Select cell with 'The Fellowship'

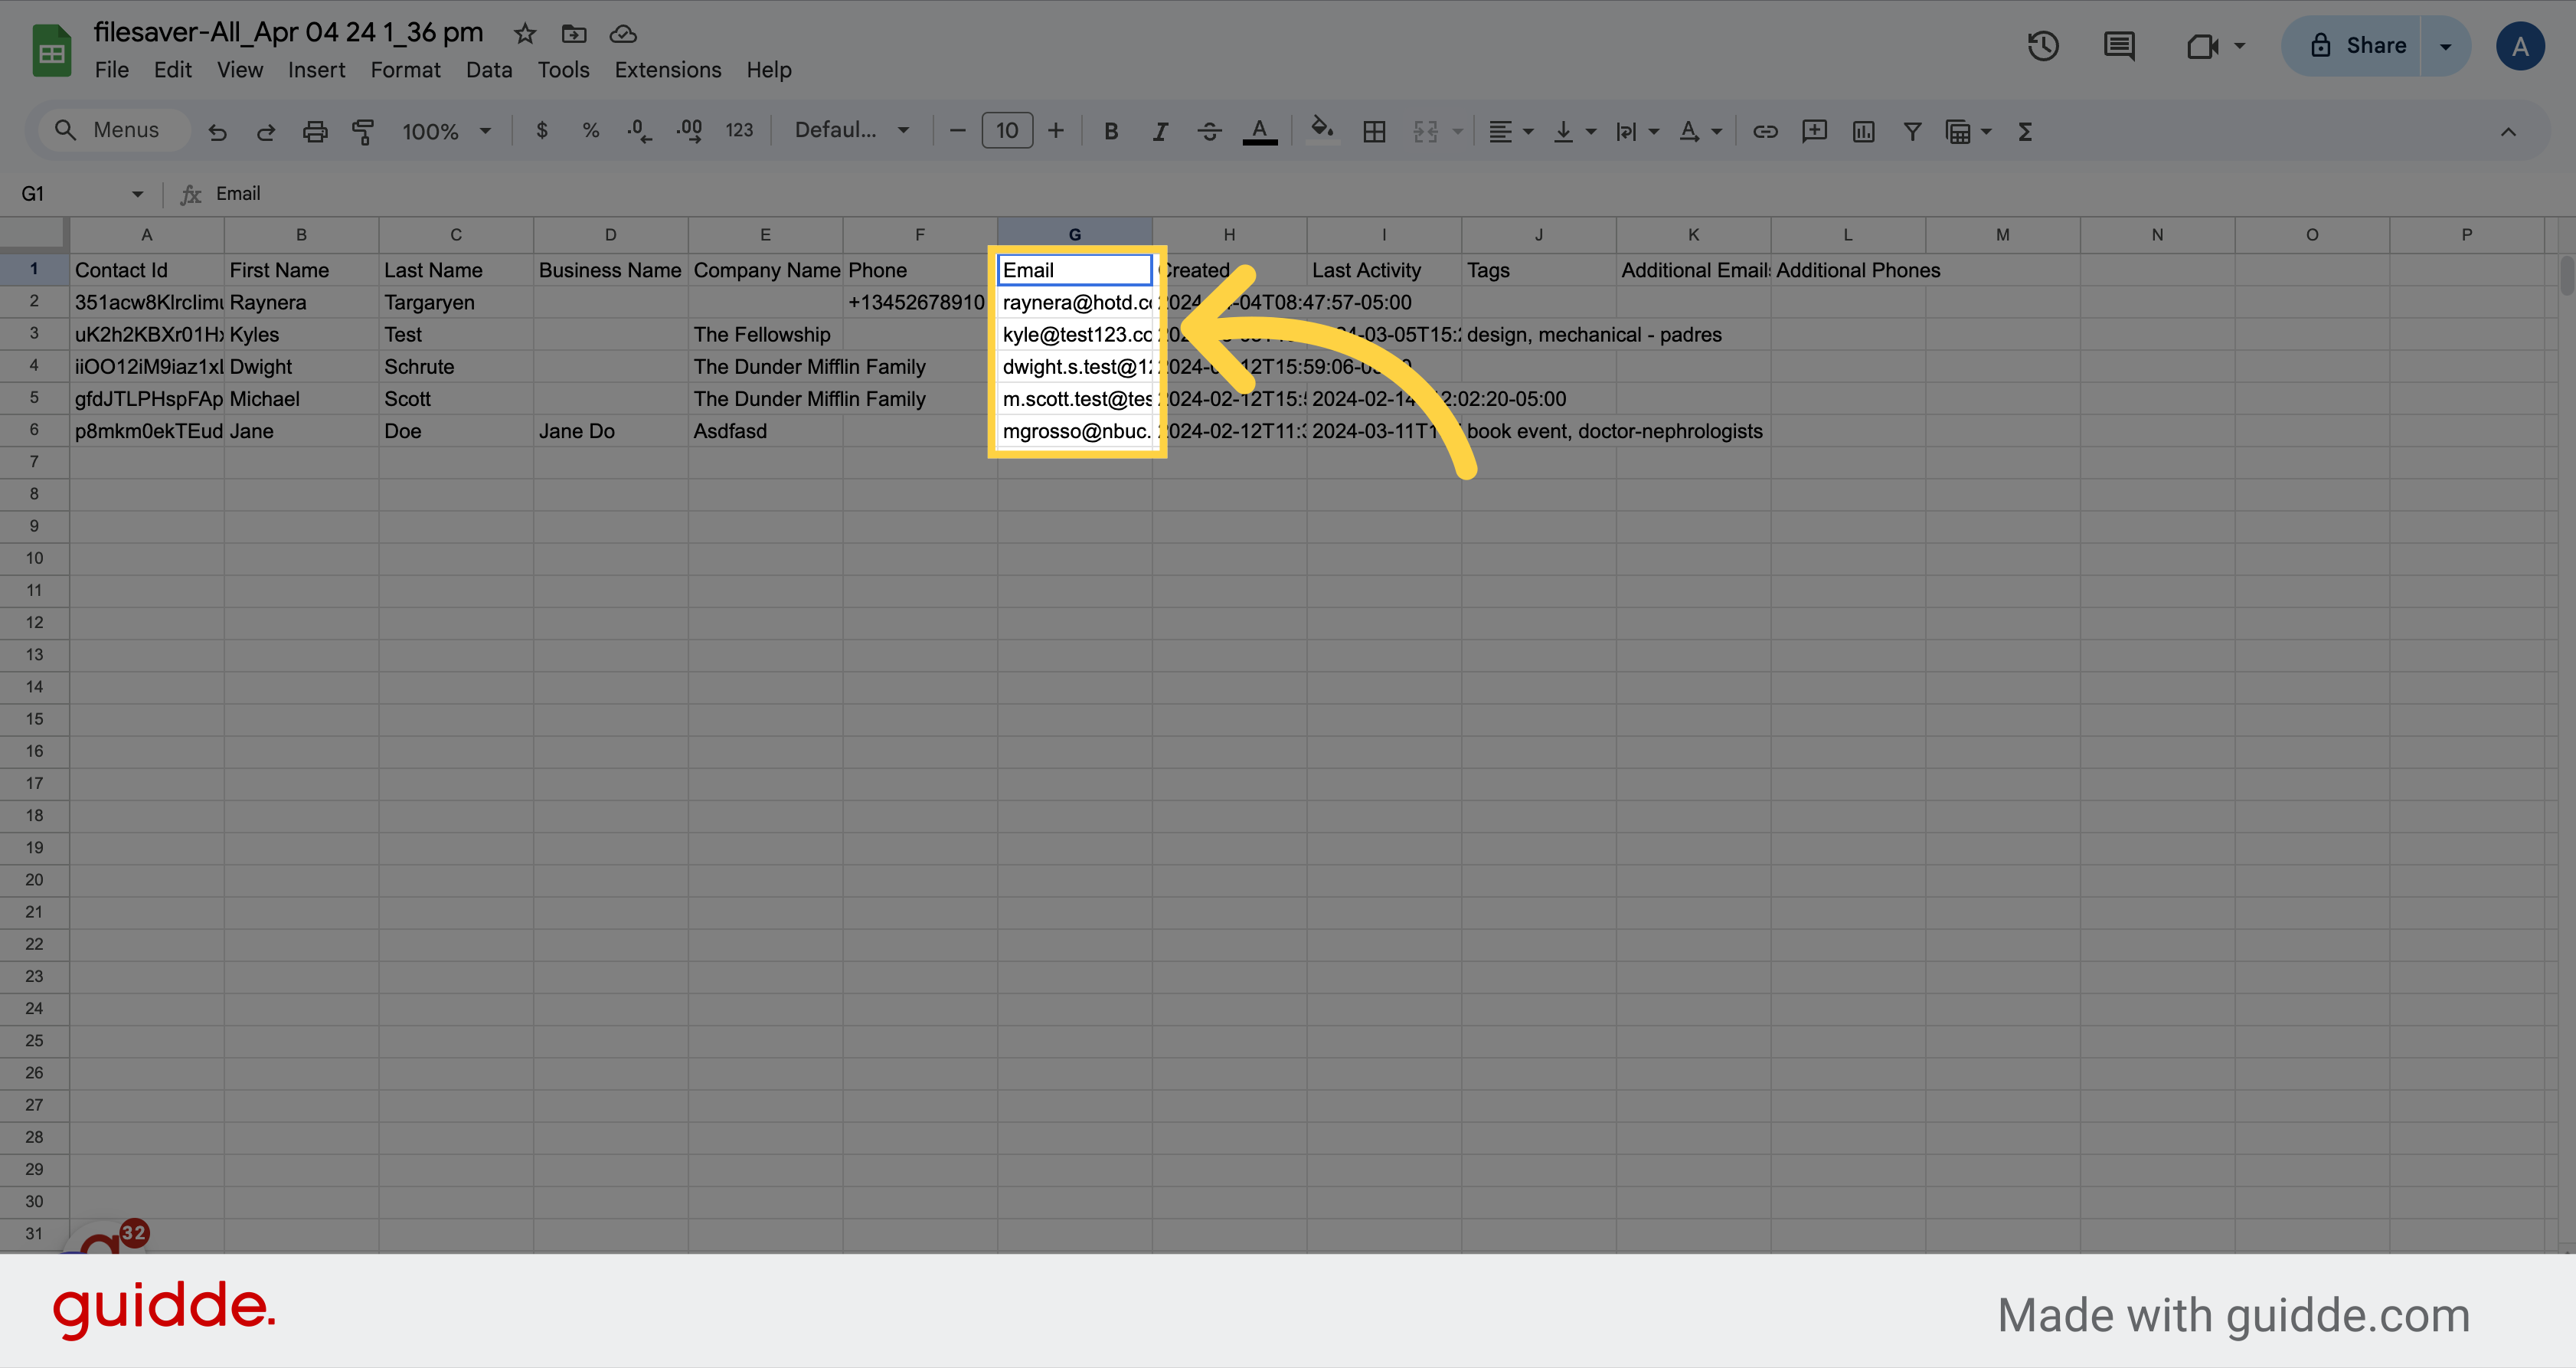765,334
